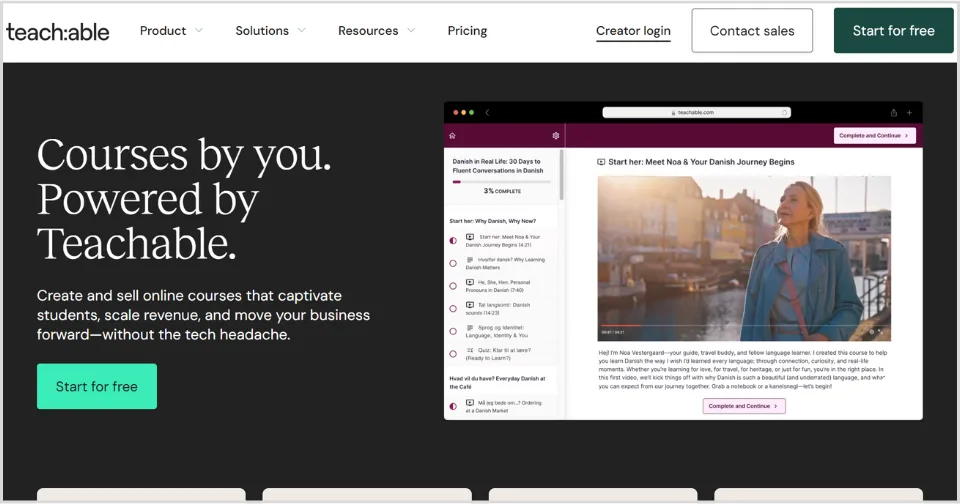
Task: Click video icon beside 'Tal langsomt' lesson
Action: click(470, 305)
